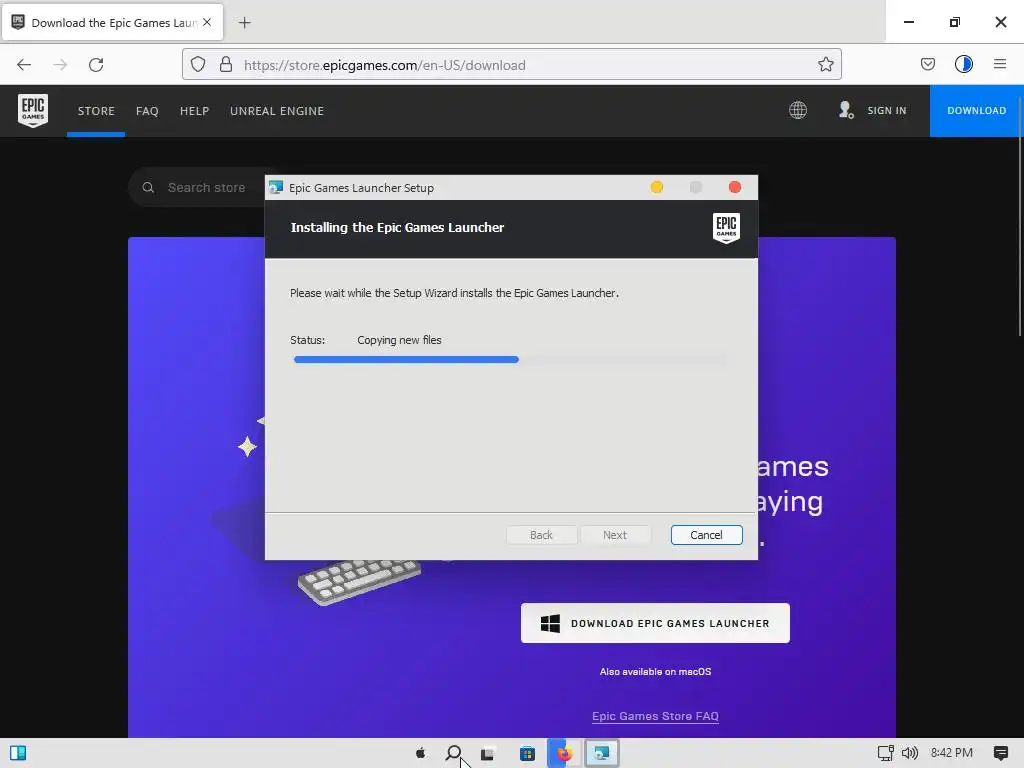This screenshot has height=768, width=1024.
Task: Focus the Search store field
Action: [x=206, y=187]
